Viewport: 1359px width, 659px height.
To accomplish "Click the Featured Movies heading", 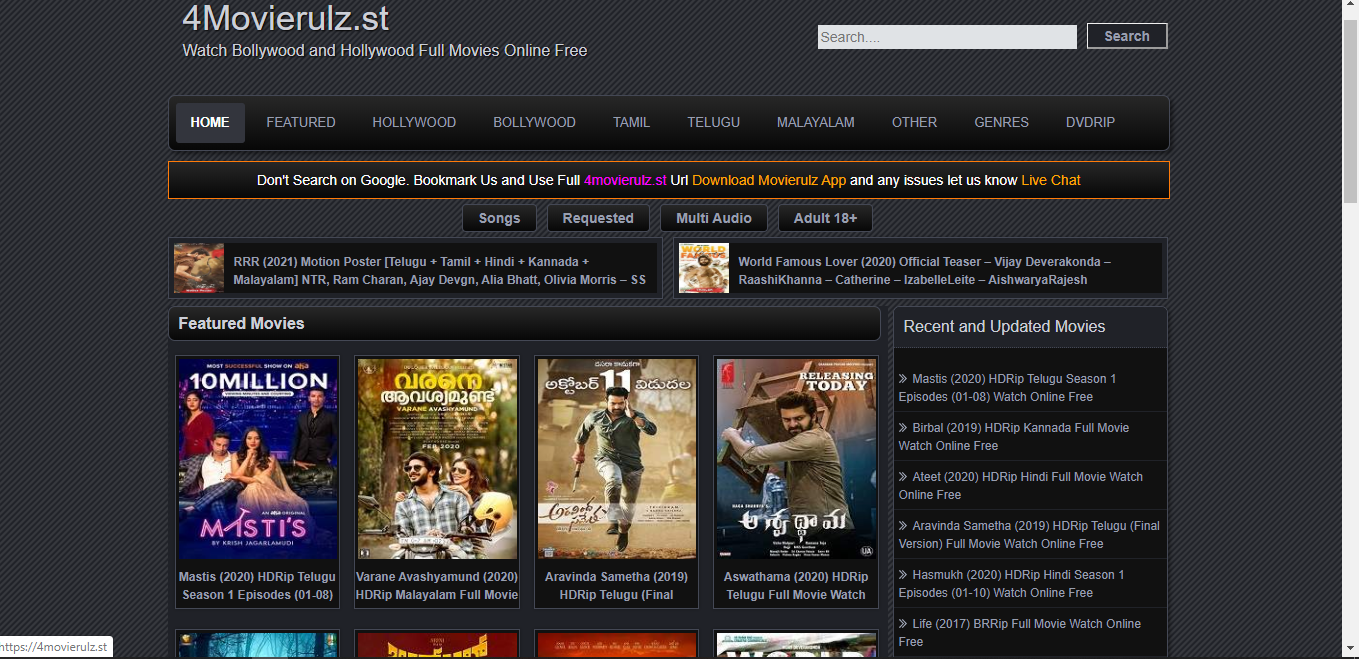I will pos(241,324).
